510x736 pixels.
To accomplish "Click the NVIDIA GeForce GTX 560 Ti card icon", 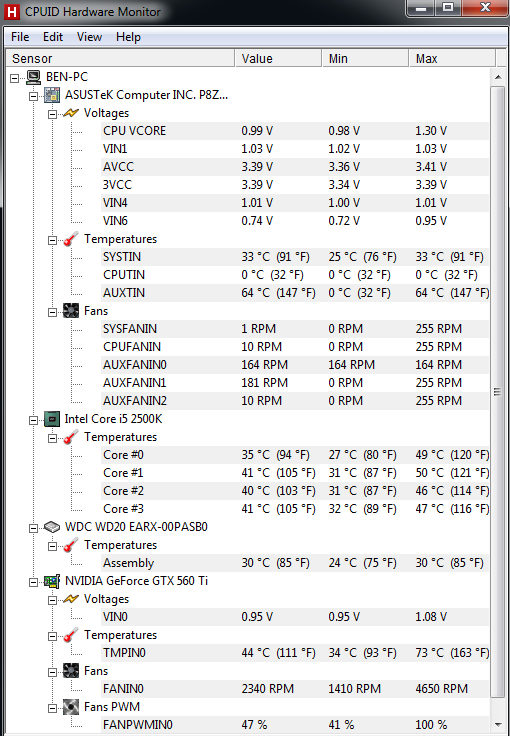I will (52, 581).
